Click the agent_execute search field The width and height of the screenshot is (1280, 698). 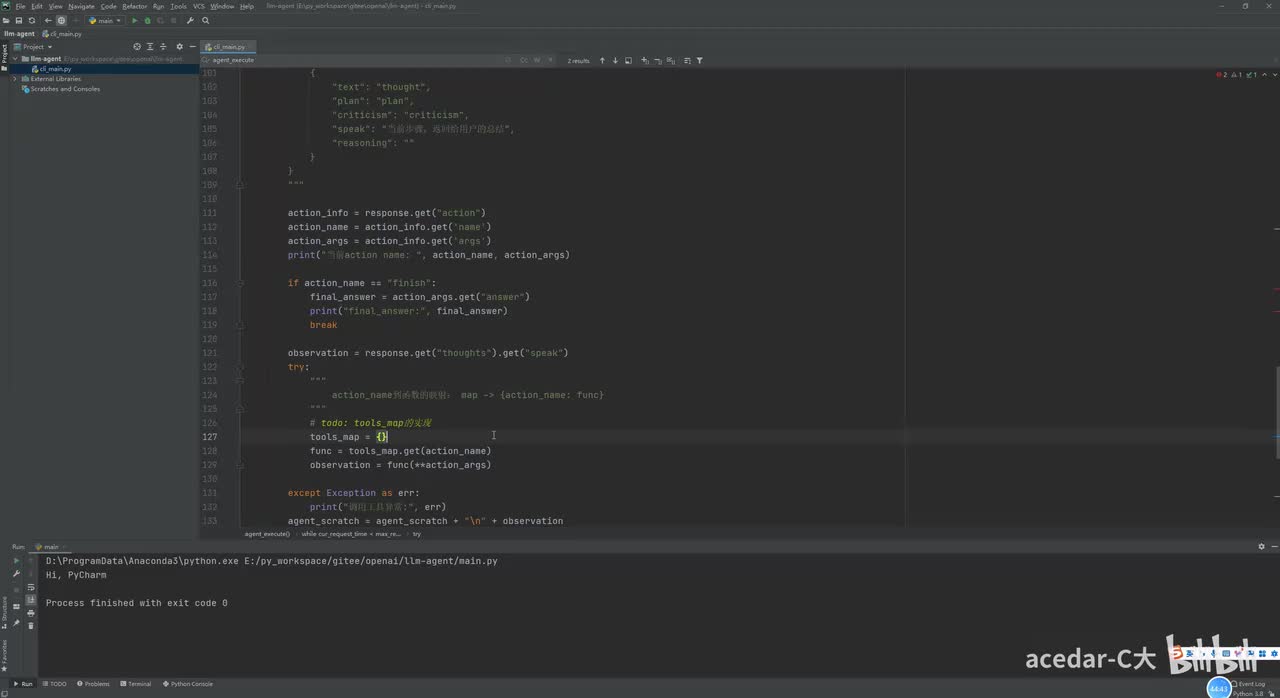pos(355,60)
